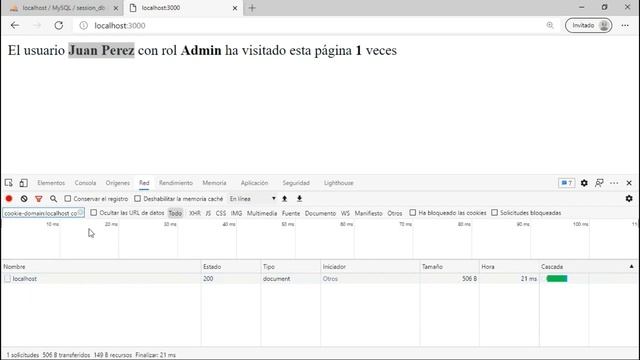View site information icon in address bar
The width and height of the screenshot is (640, 360).
83,25
